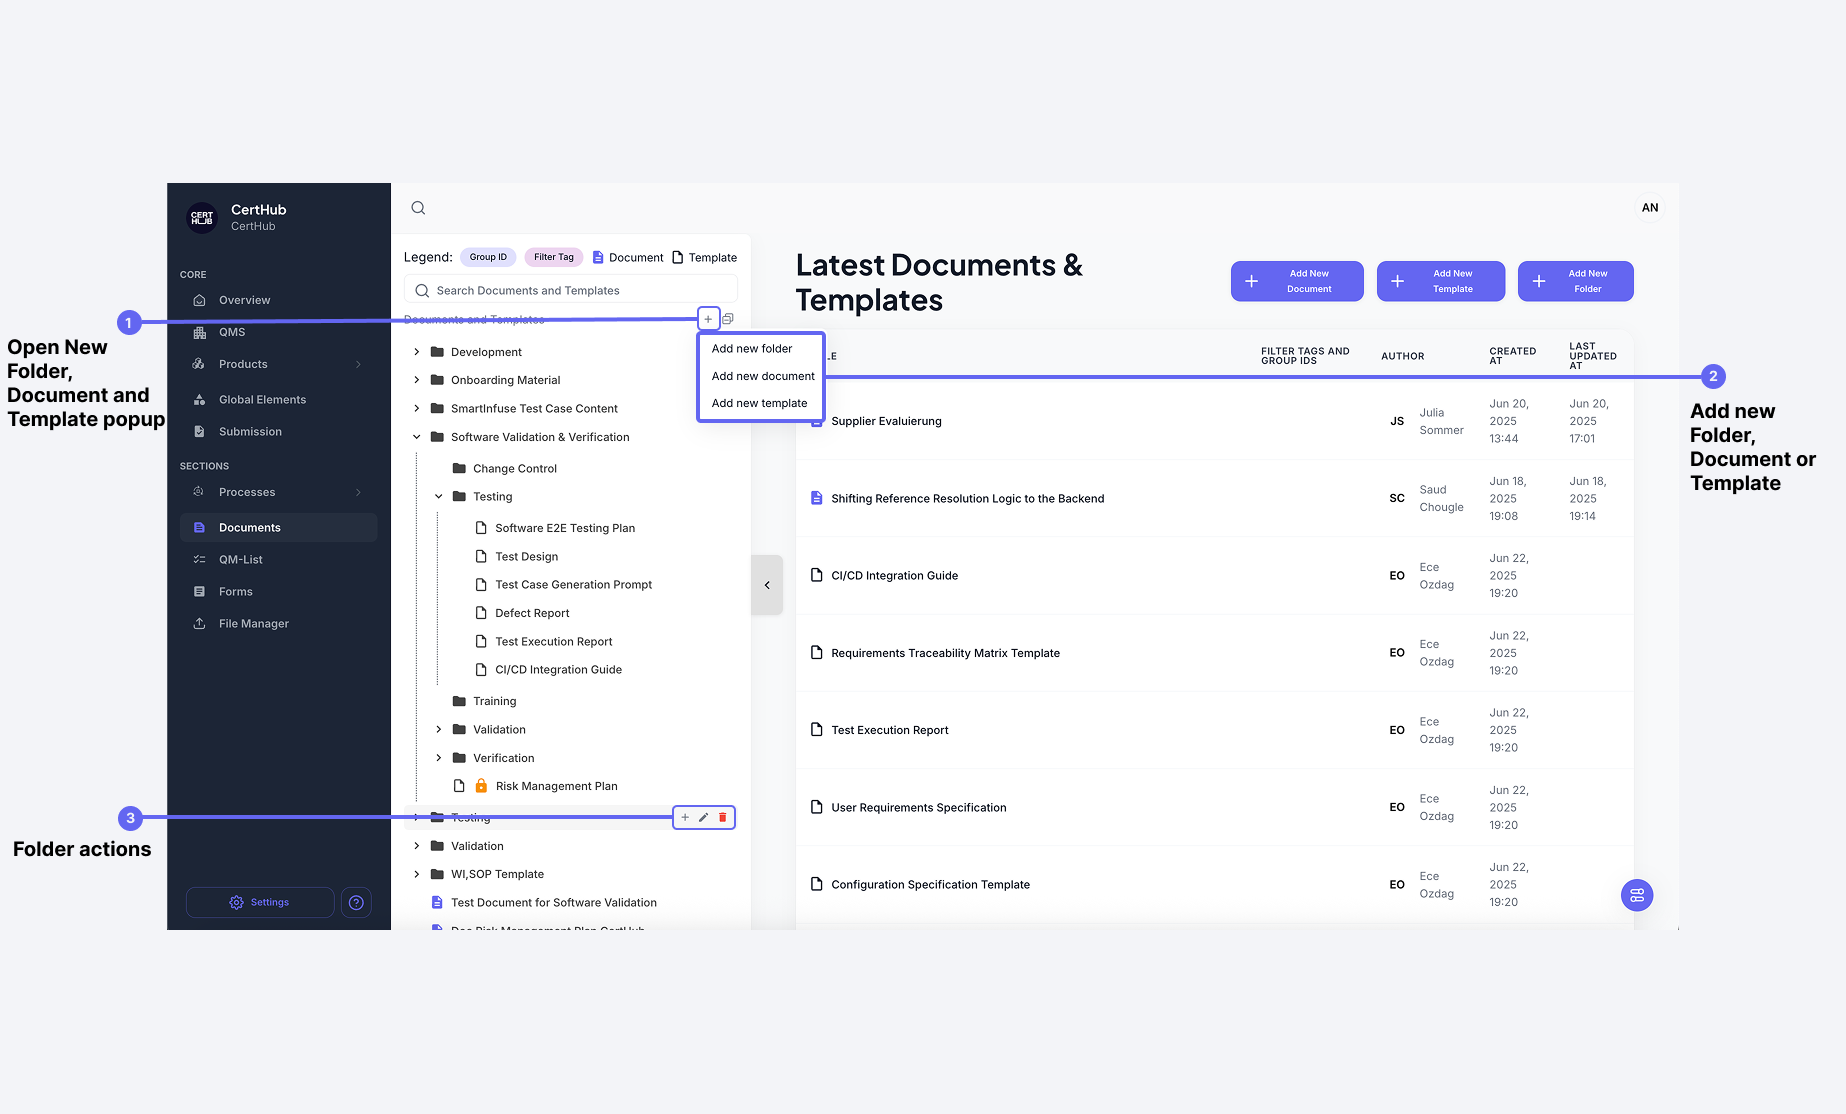Expand the Products section in the sidebar

[x=358, y=364]
